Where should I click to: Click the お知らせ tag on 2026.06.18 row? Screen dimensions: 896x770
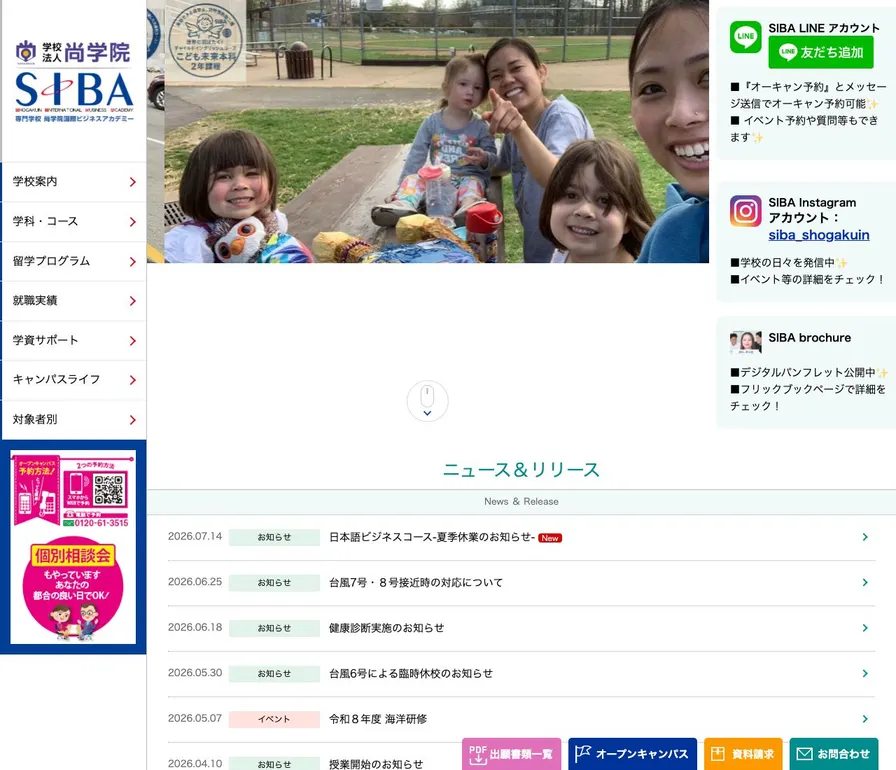point(274,628)
